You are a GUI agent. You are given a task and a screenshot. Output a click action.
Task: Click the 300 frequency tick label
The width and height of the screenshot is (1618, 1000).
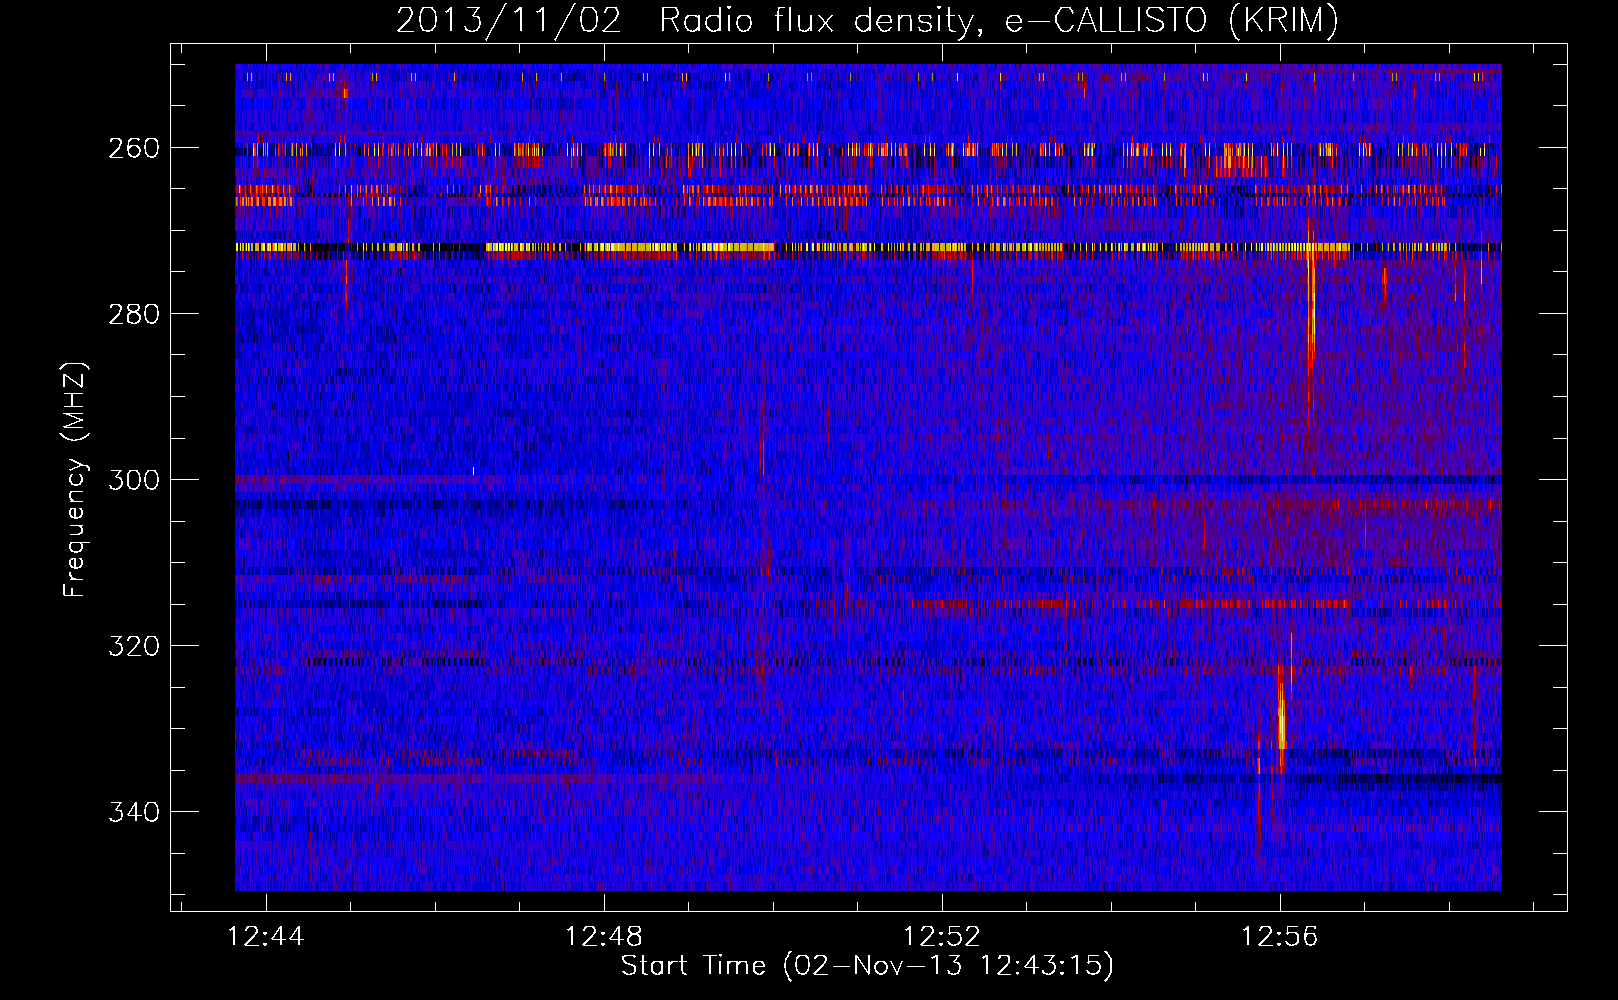pos(133,480)
